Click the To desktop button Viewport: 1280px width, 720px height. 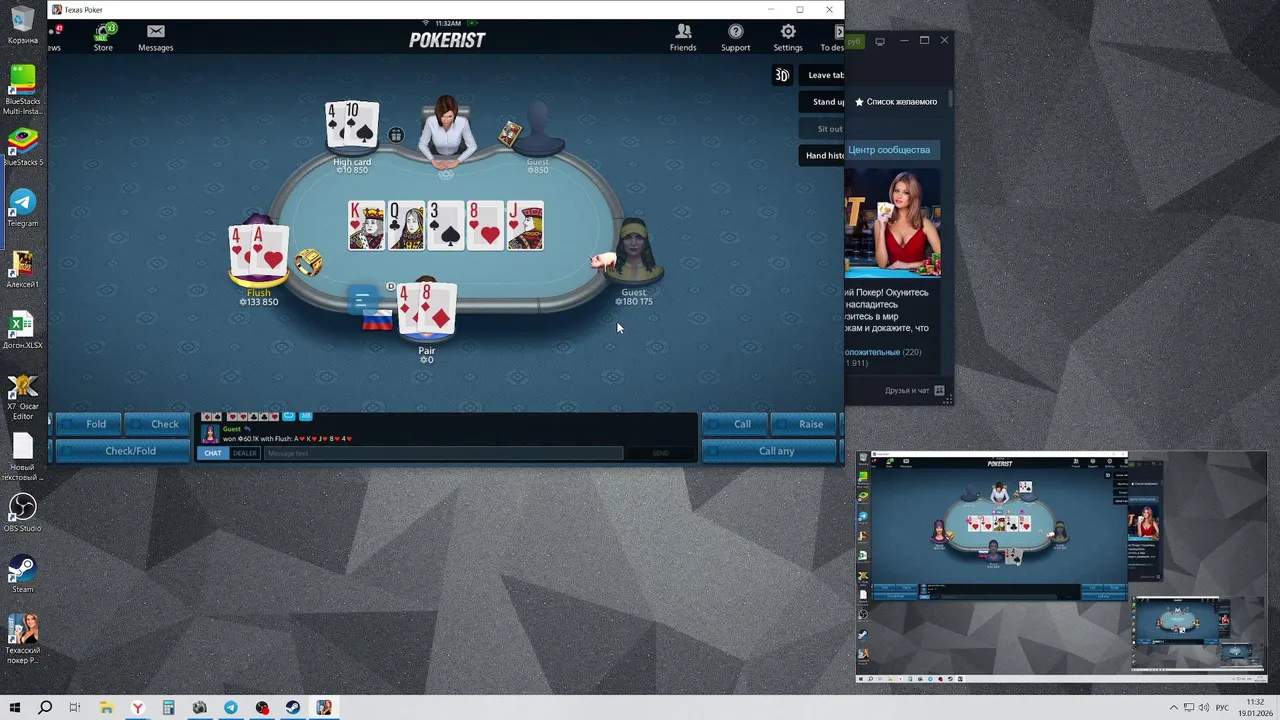(x=832, y=37)
